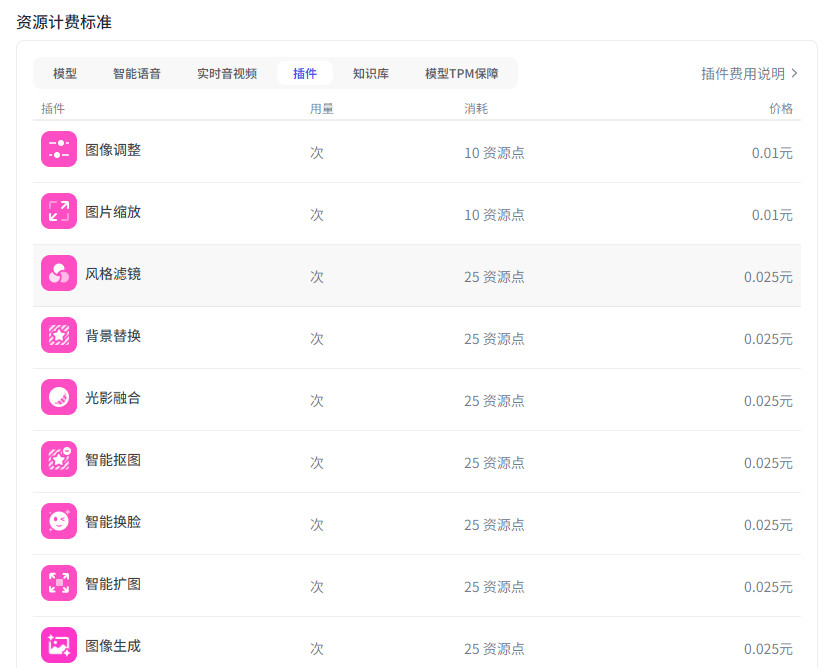Screen dimensions: 832x668
Task: Click the 图像调整 plugin name
Action: (113, 150)
